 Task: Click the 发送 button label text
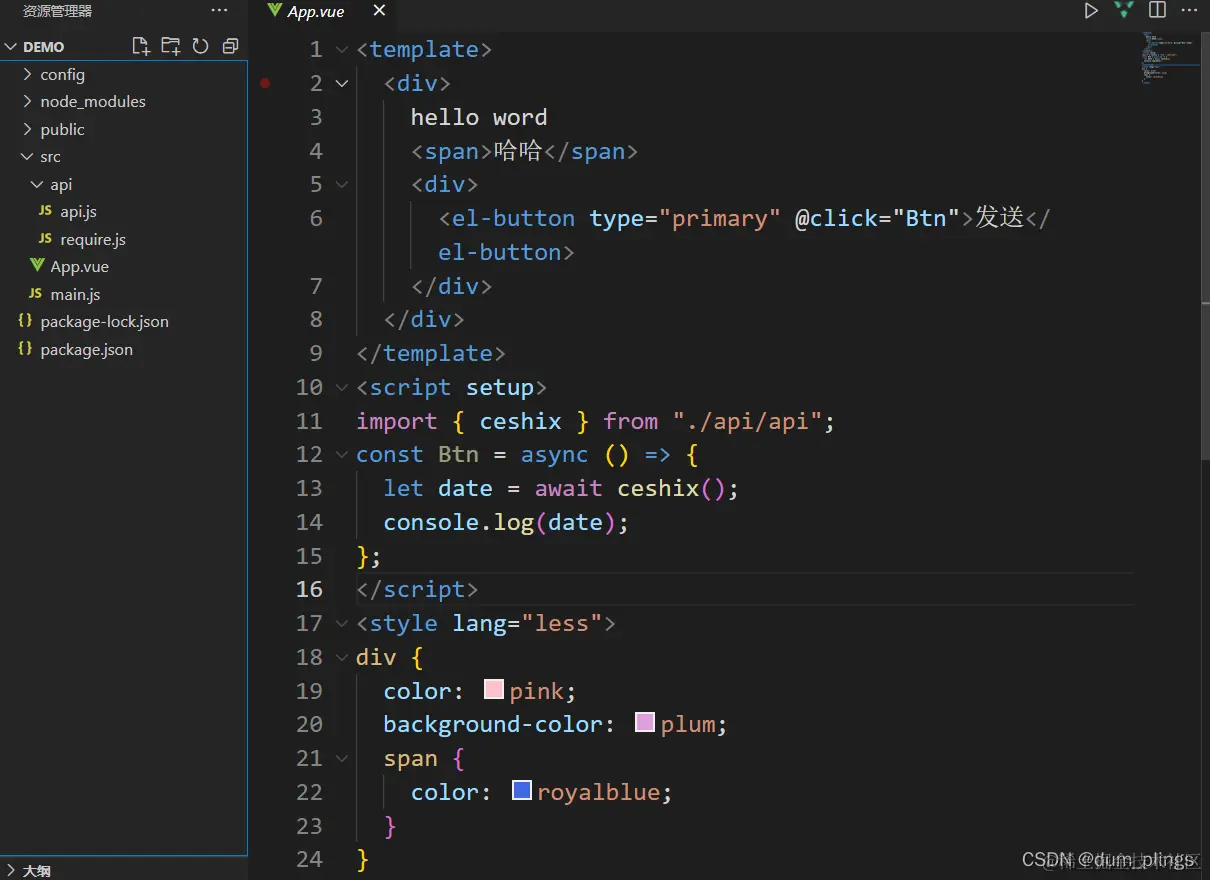(x=999, y=218)
